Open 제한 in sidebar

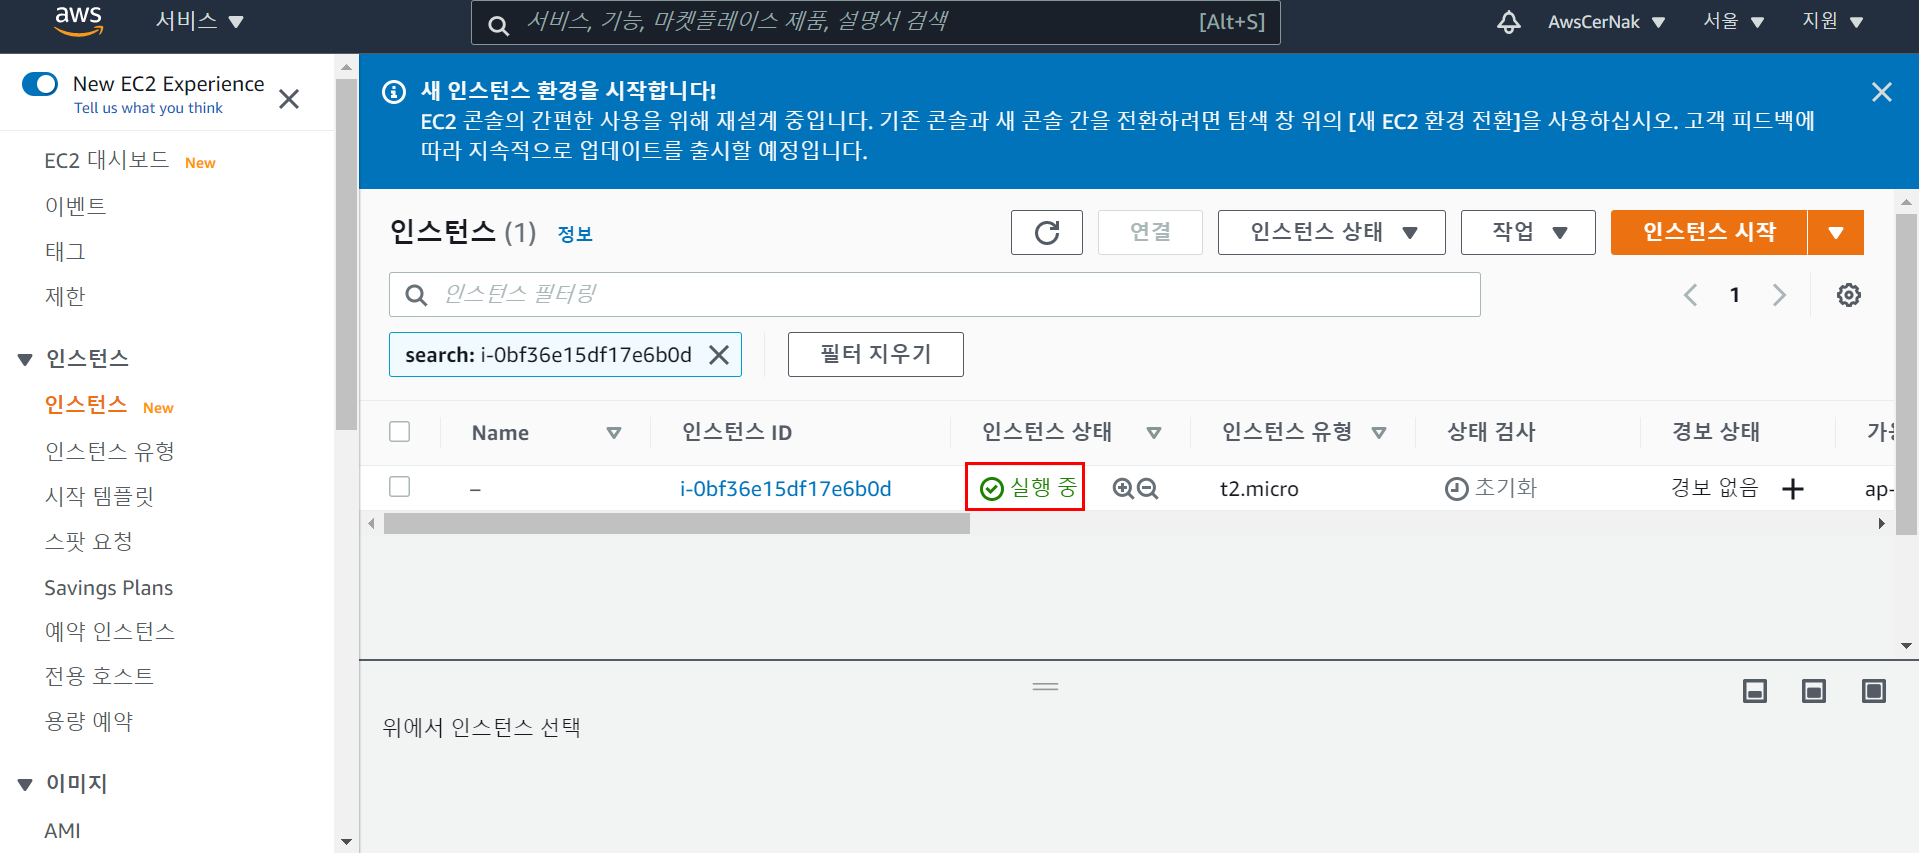click(x=65, y=296)
